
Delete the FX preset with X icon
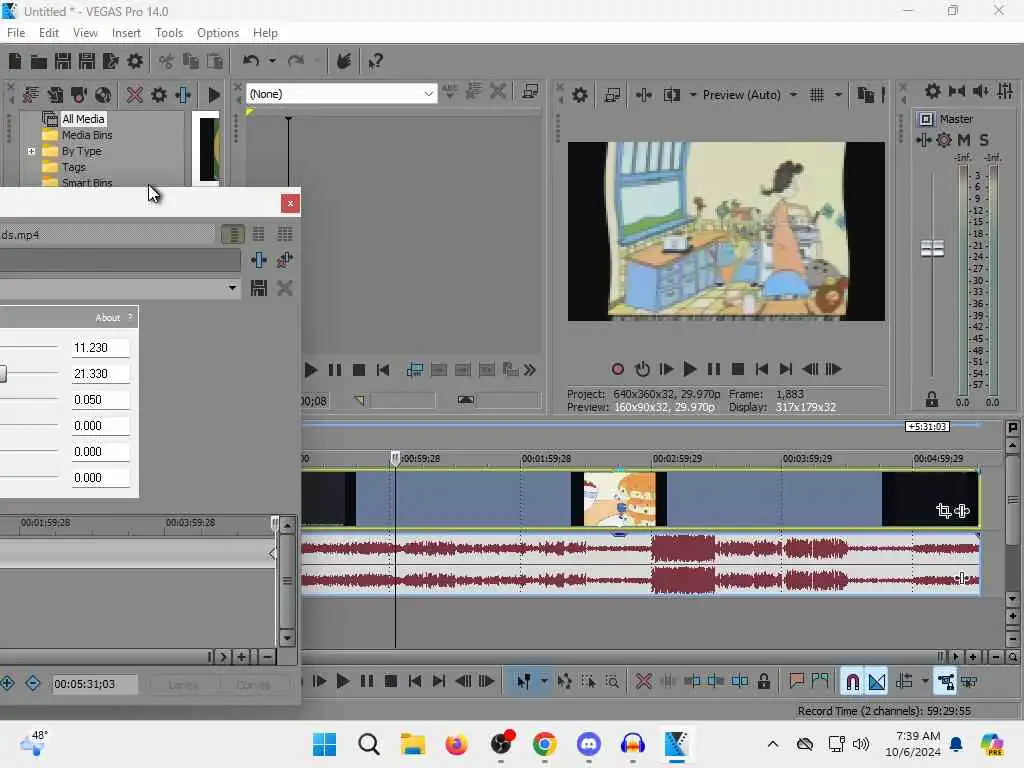click(285, 288)
